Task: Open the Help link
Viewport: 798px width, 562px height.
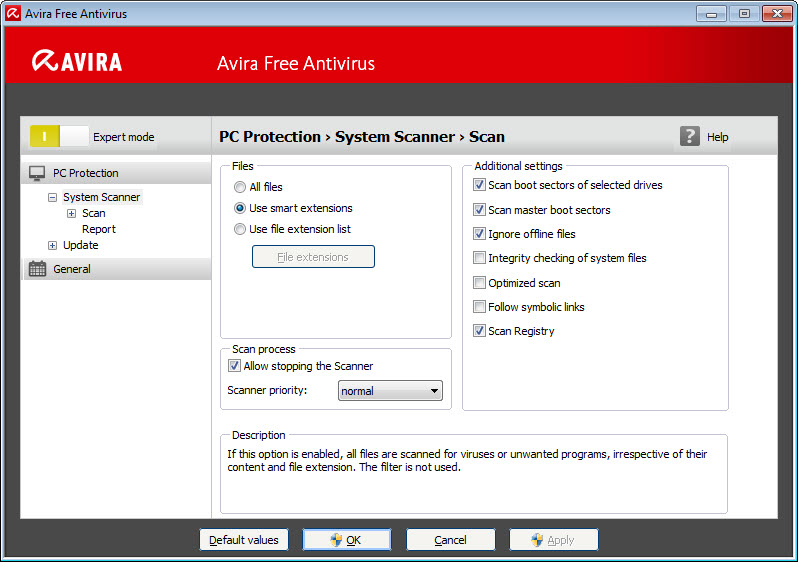Action: point(718,137)
